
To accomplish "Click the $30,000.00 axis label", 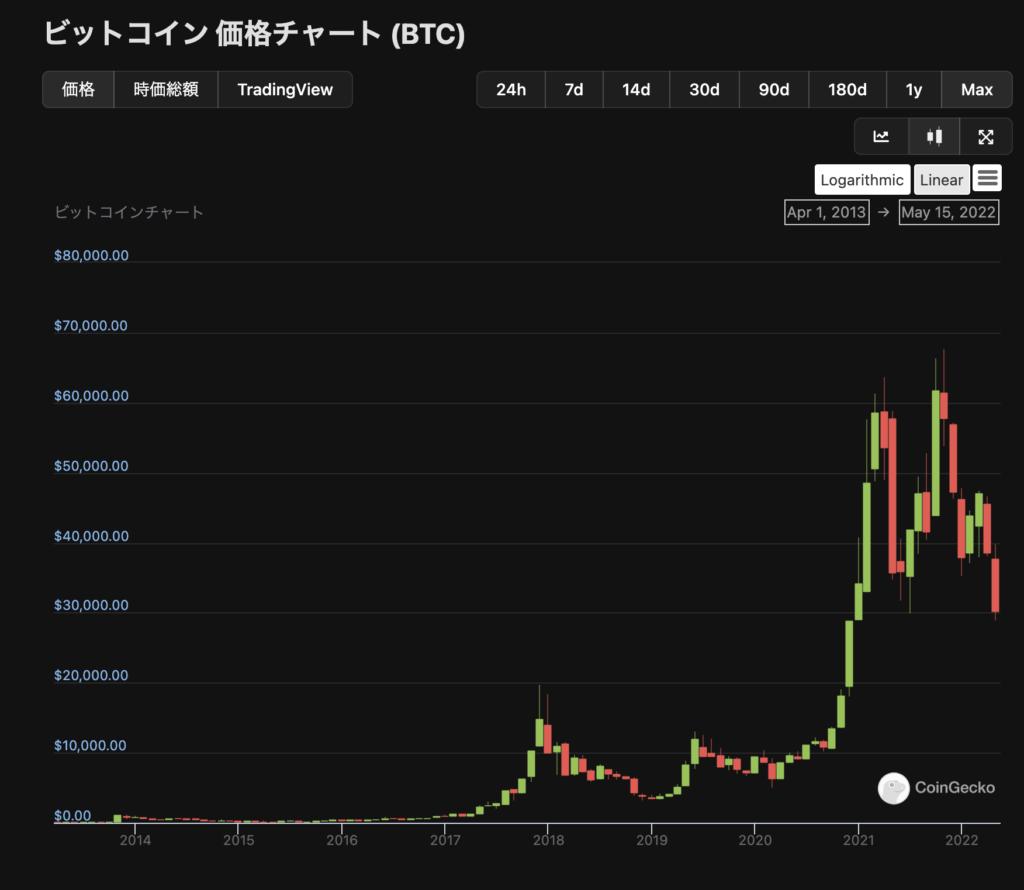I will tap(91, 605).
